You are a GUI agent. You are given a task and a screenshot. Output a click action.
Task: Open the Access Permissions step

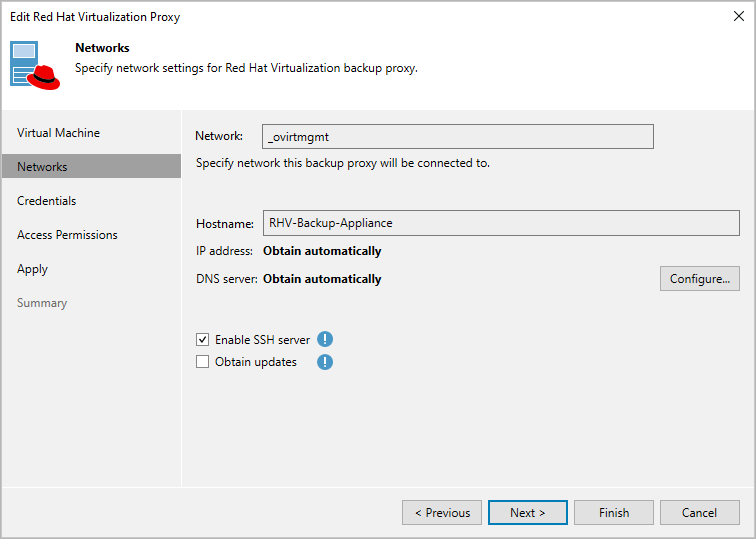click(67, 235)
